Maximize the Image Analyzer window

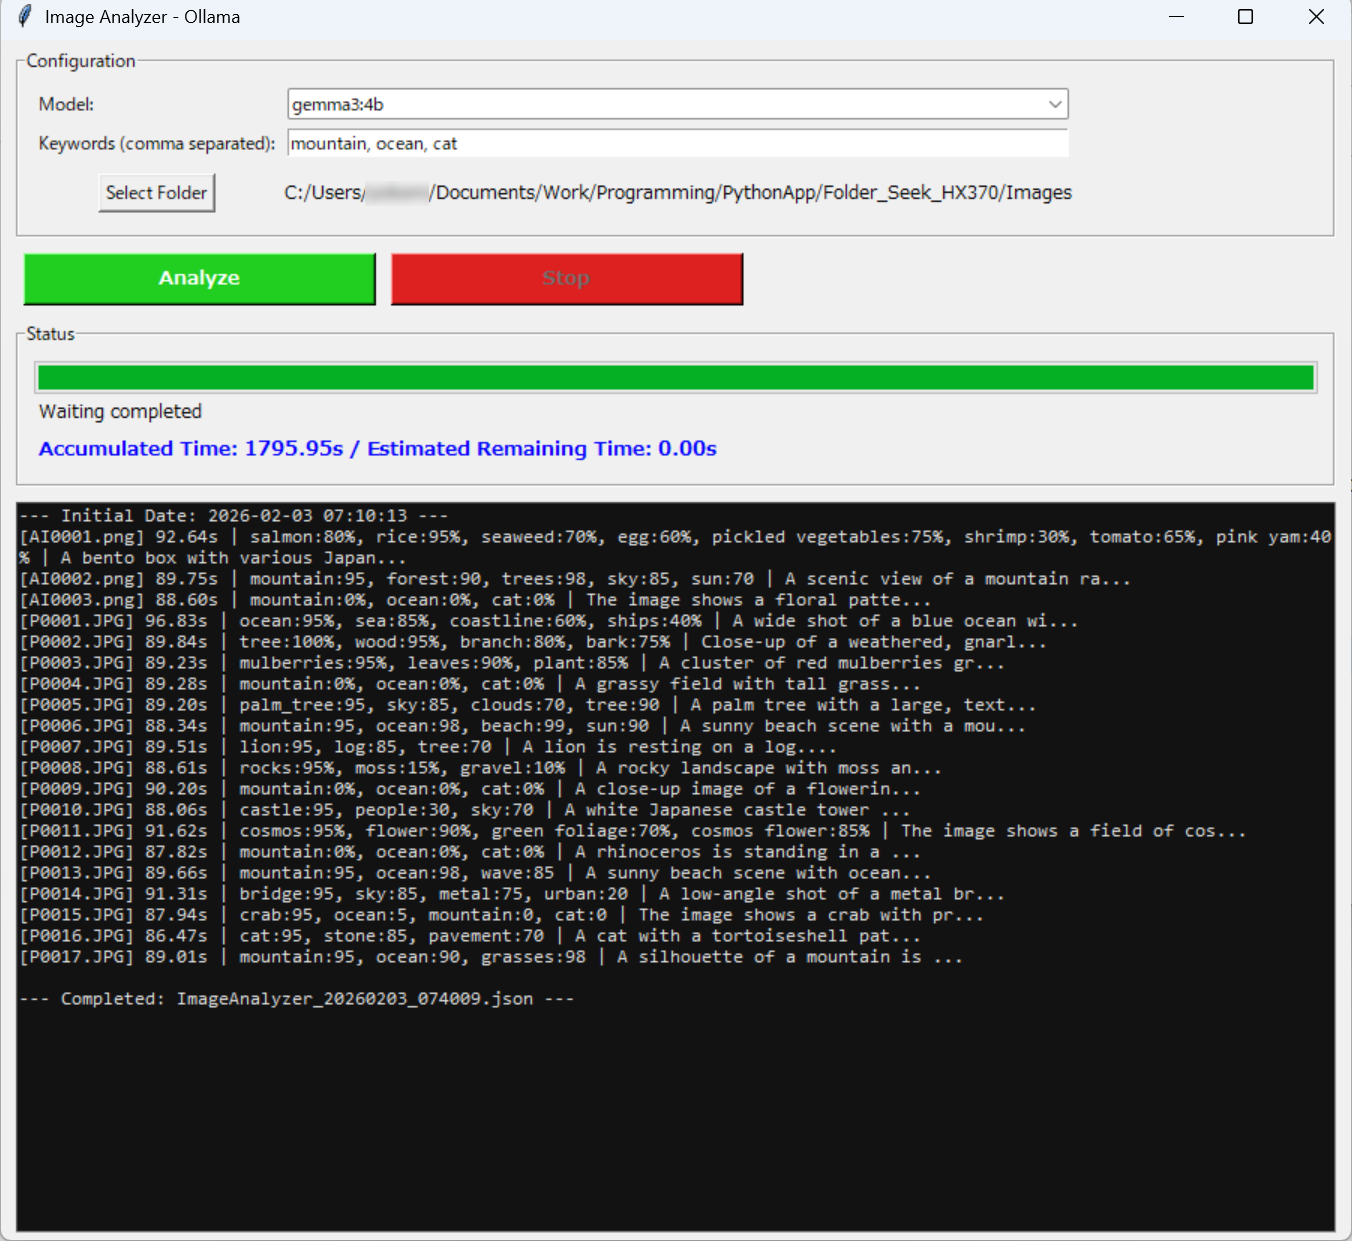[x=1245, y=17]
